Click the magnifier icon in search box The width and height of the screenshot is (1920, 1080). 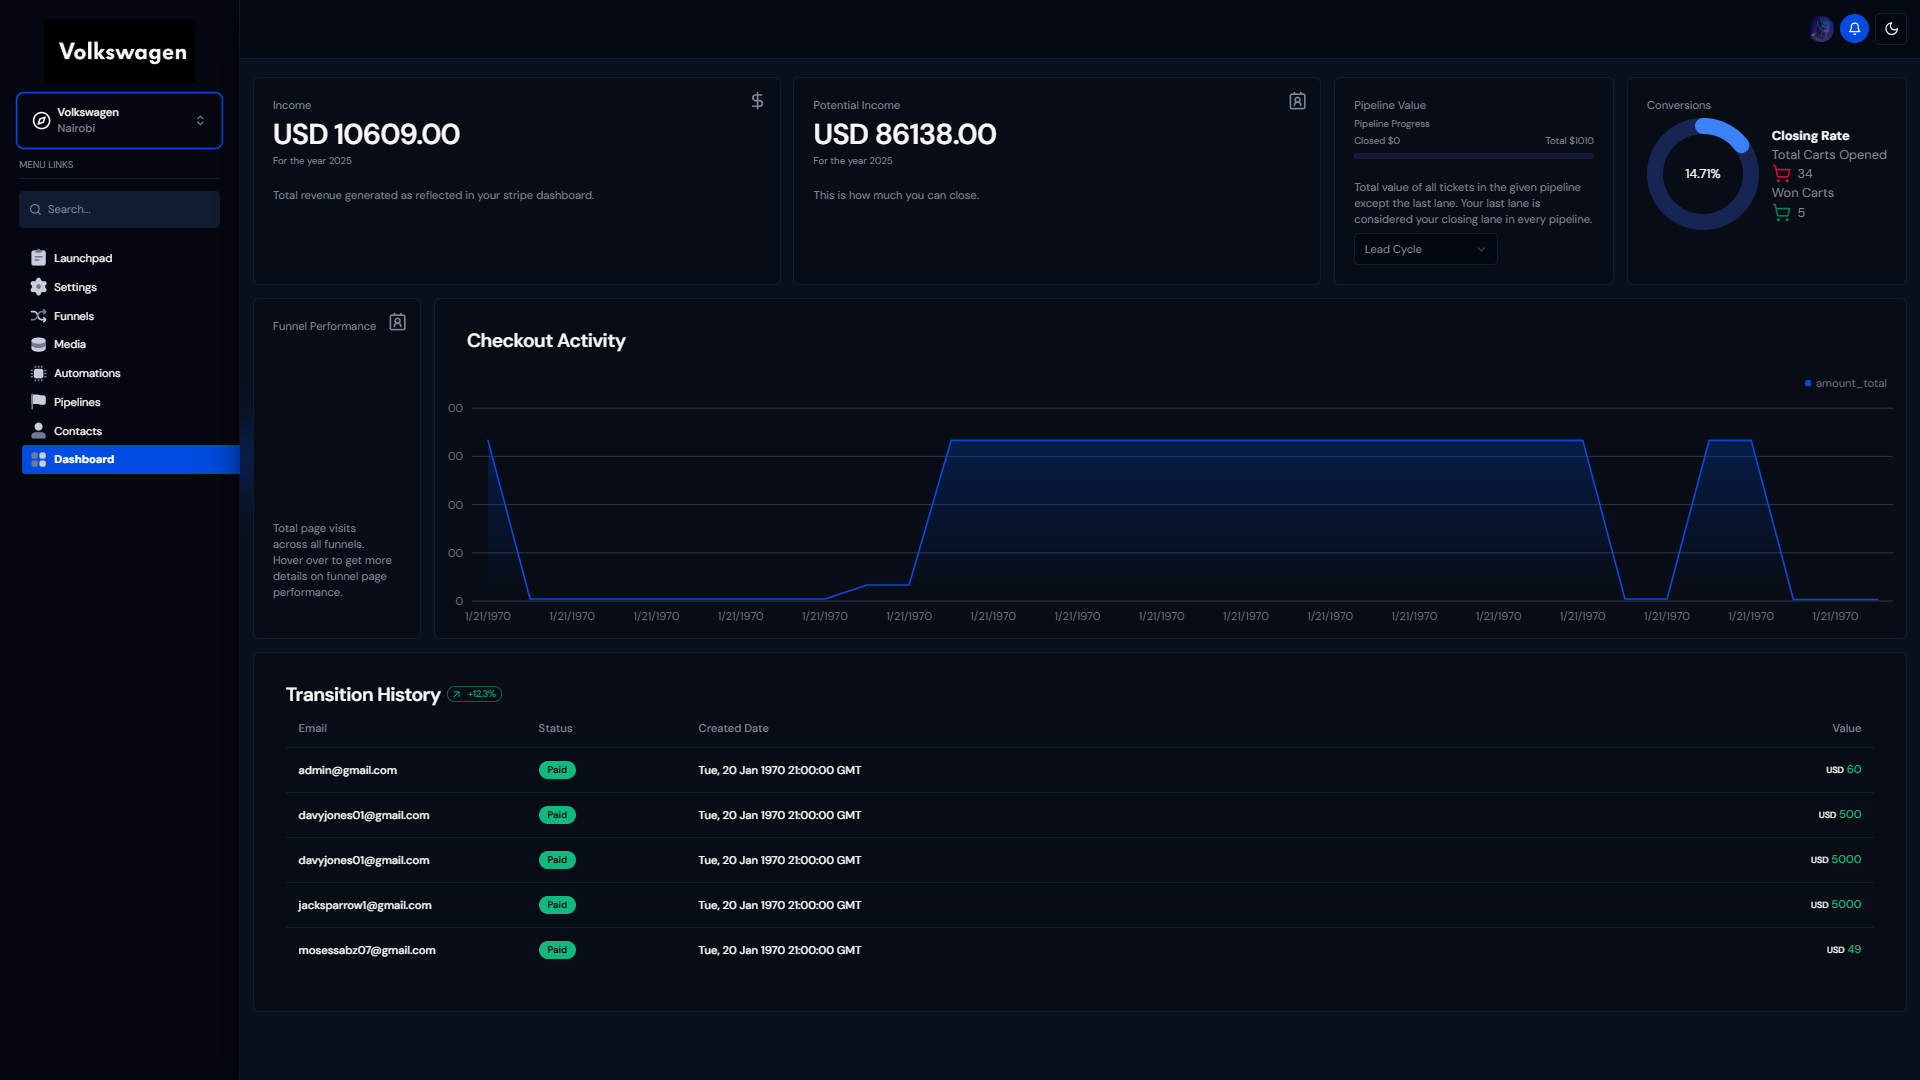35,210
